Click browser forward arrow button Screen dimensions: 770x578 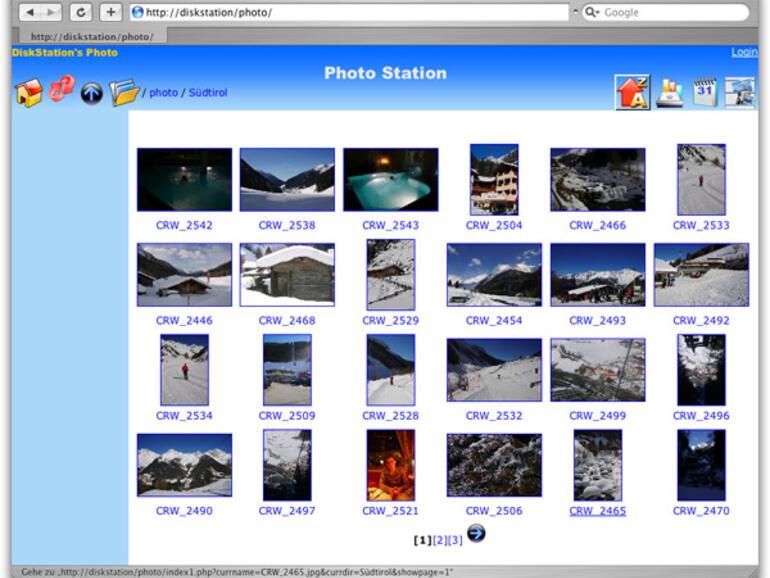click(x=51, y=12)
